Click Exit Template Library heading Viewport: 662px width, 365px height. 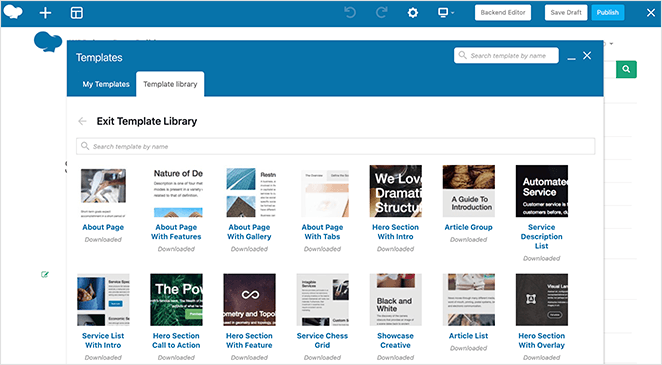point(147,121)
